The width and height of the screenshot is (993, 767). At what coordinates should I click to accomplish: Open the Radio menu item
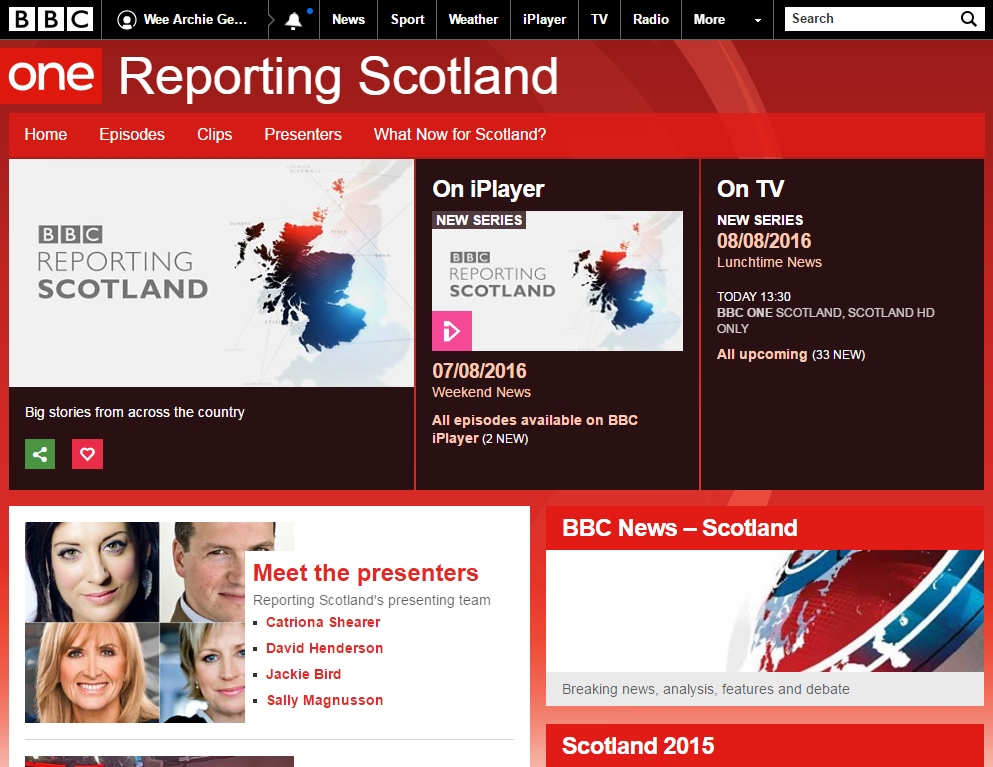[650, 20]
